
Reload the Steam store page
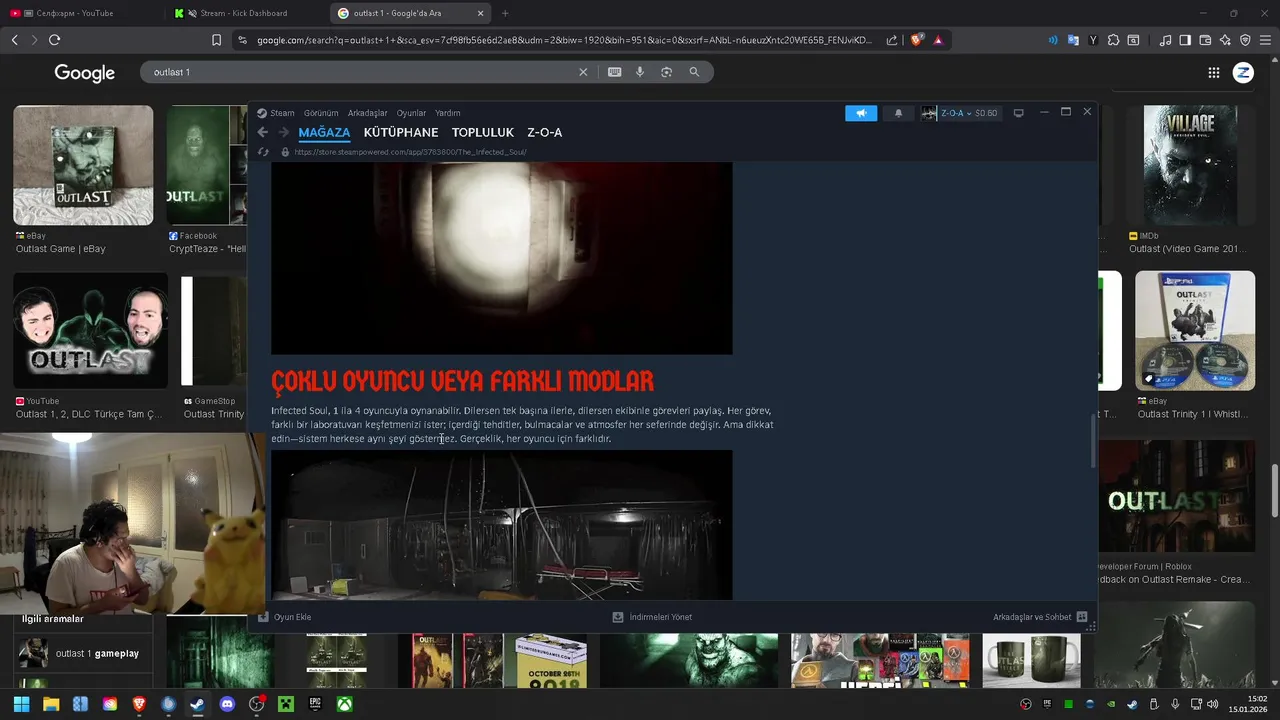pyautogui.click(x=263, y=152)
